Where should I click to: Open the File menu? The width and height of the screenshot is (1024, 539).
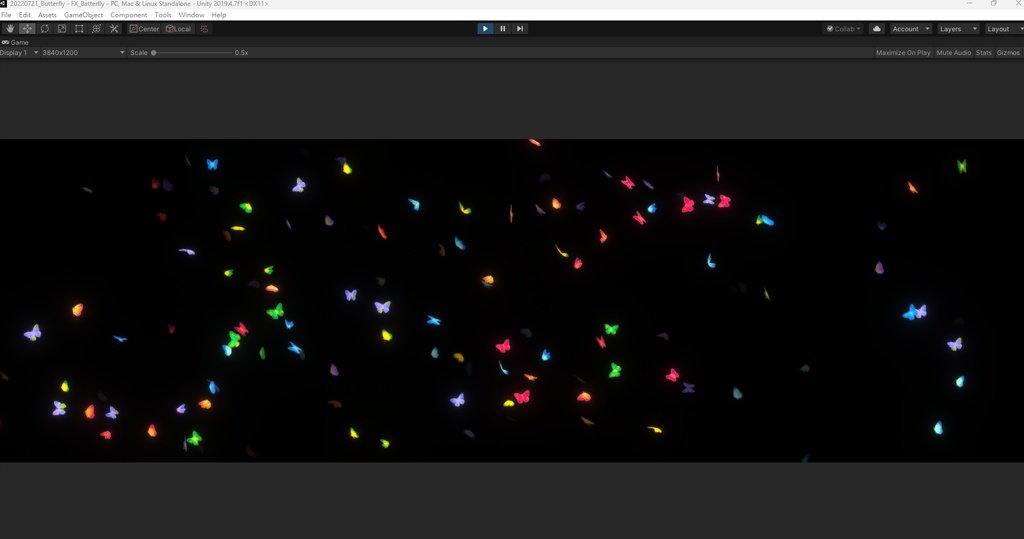click(6, 15)
